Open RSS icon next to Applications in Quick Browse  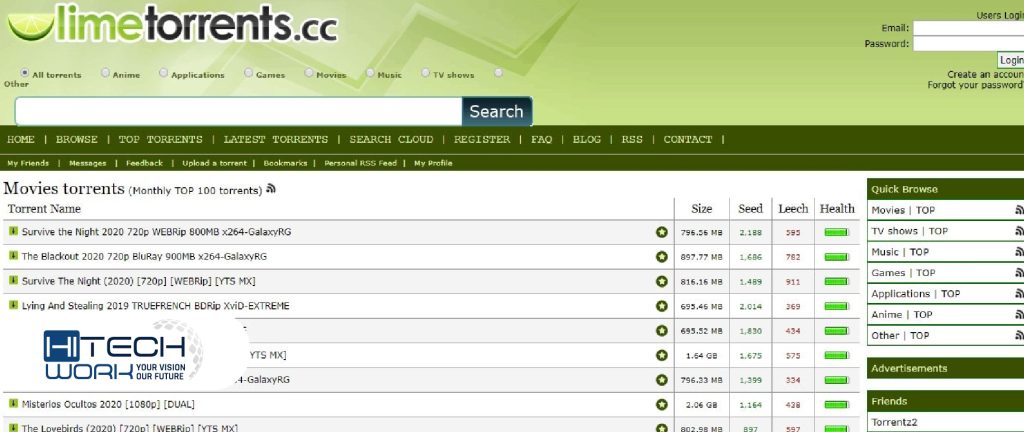coord(1019,294)
